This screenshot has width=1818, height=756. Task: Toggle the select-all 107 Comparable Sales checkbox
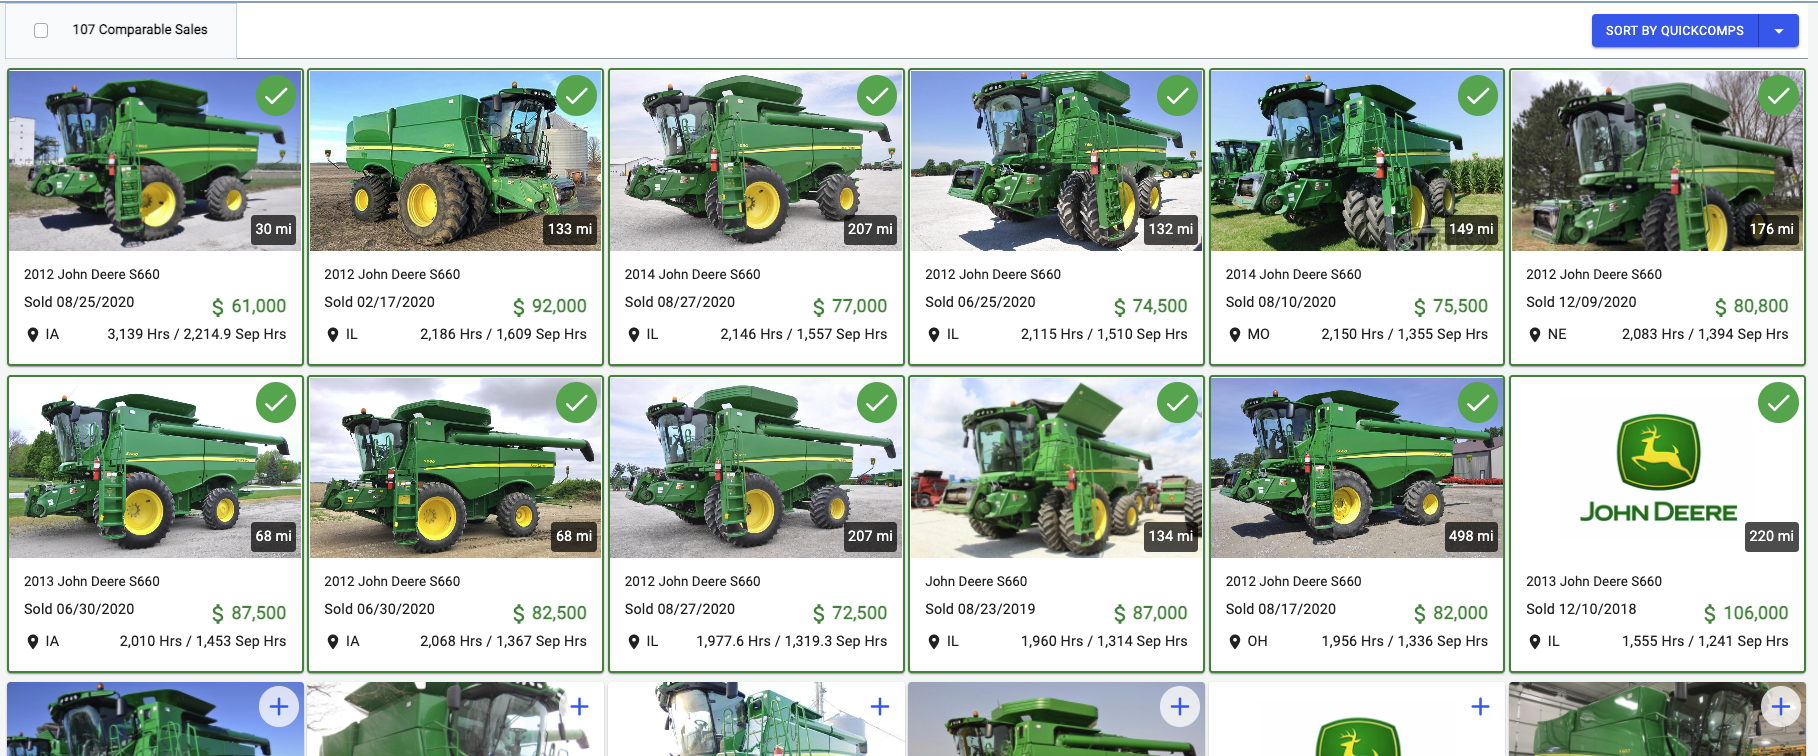click(41, 30)
